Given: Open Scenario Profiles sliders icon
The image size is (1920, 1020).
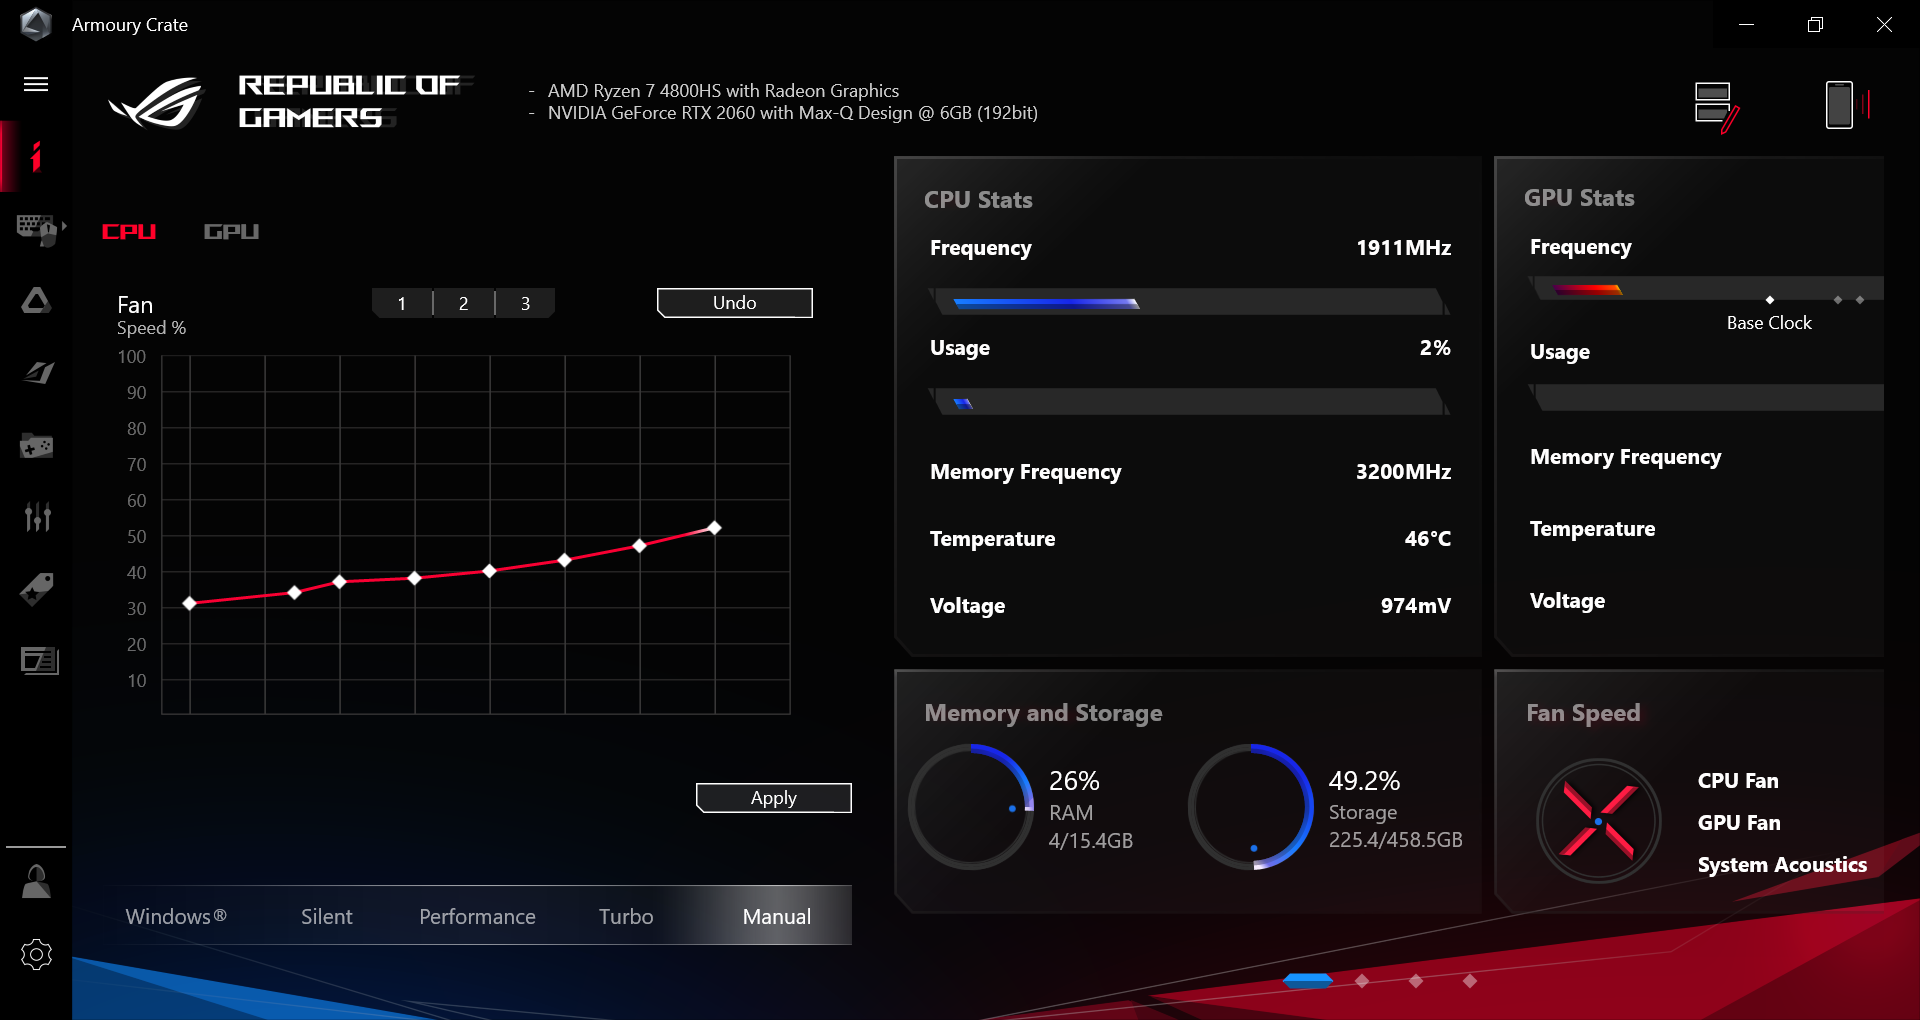Looking at the screenshot, I should (37, 516).
